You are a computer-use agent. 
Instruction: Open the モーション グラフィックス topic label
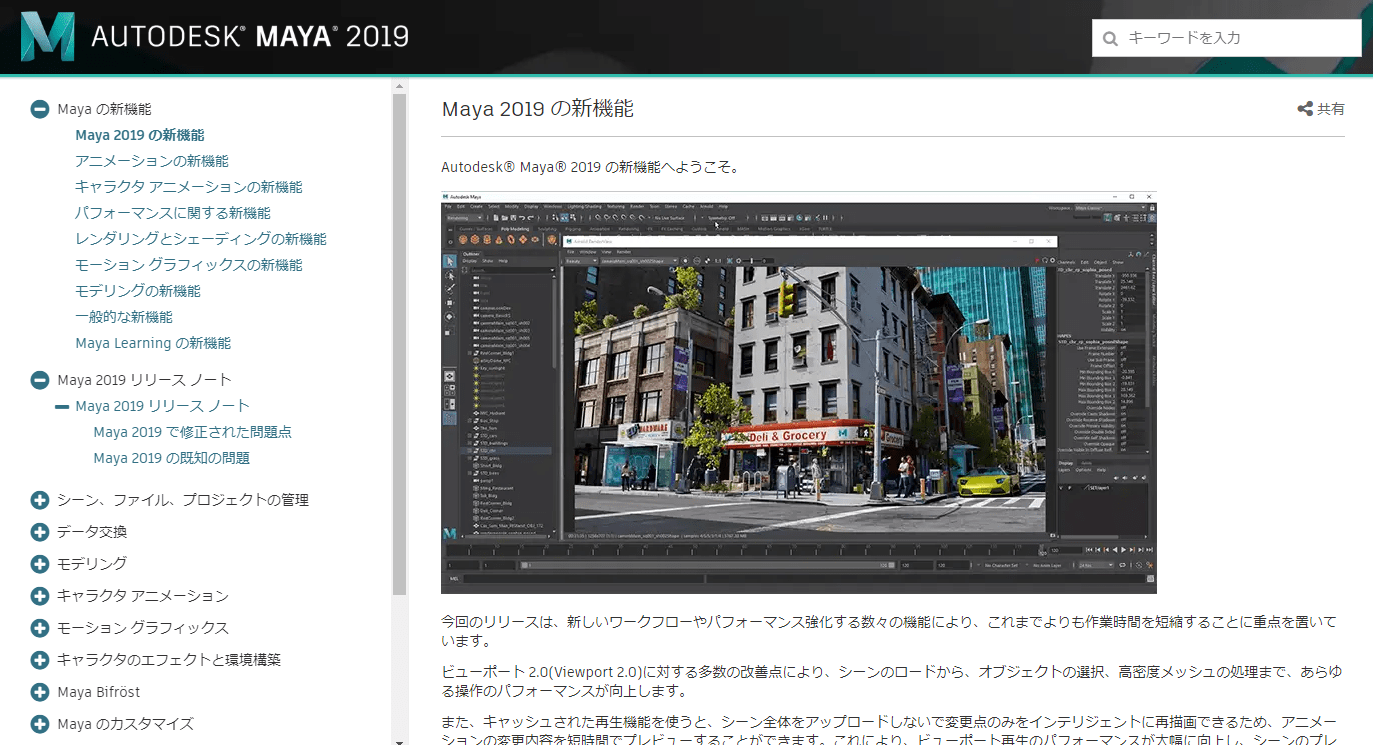click(143, 628)
